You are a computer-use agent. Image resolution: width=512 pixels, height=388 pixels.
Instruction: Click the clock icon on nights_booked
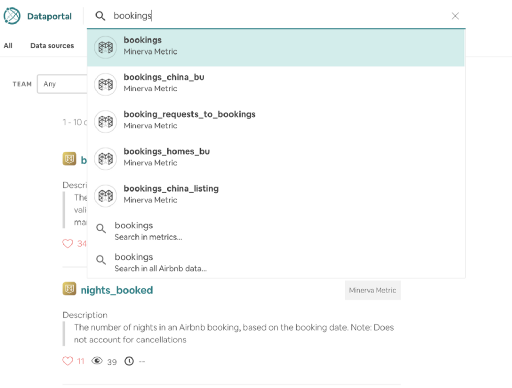129,361
